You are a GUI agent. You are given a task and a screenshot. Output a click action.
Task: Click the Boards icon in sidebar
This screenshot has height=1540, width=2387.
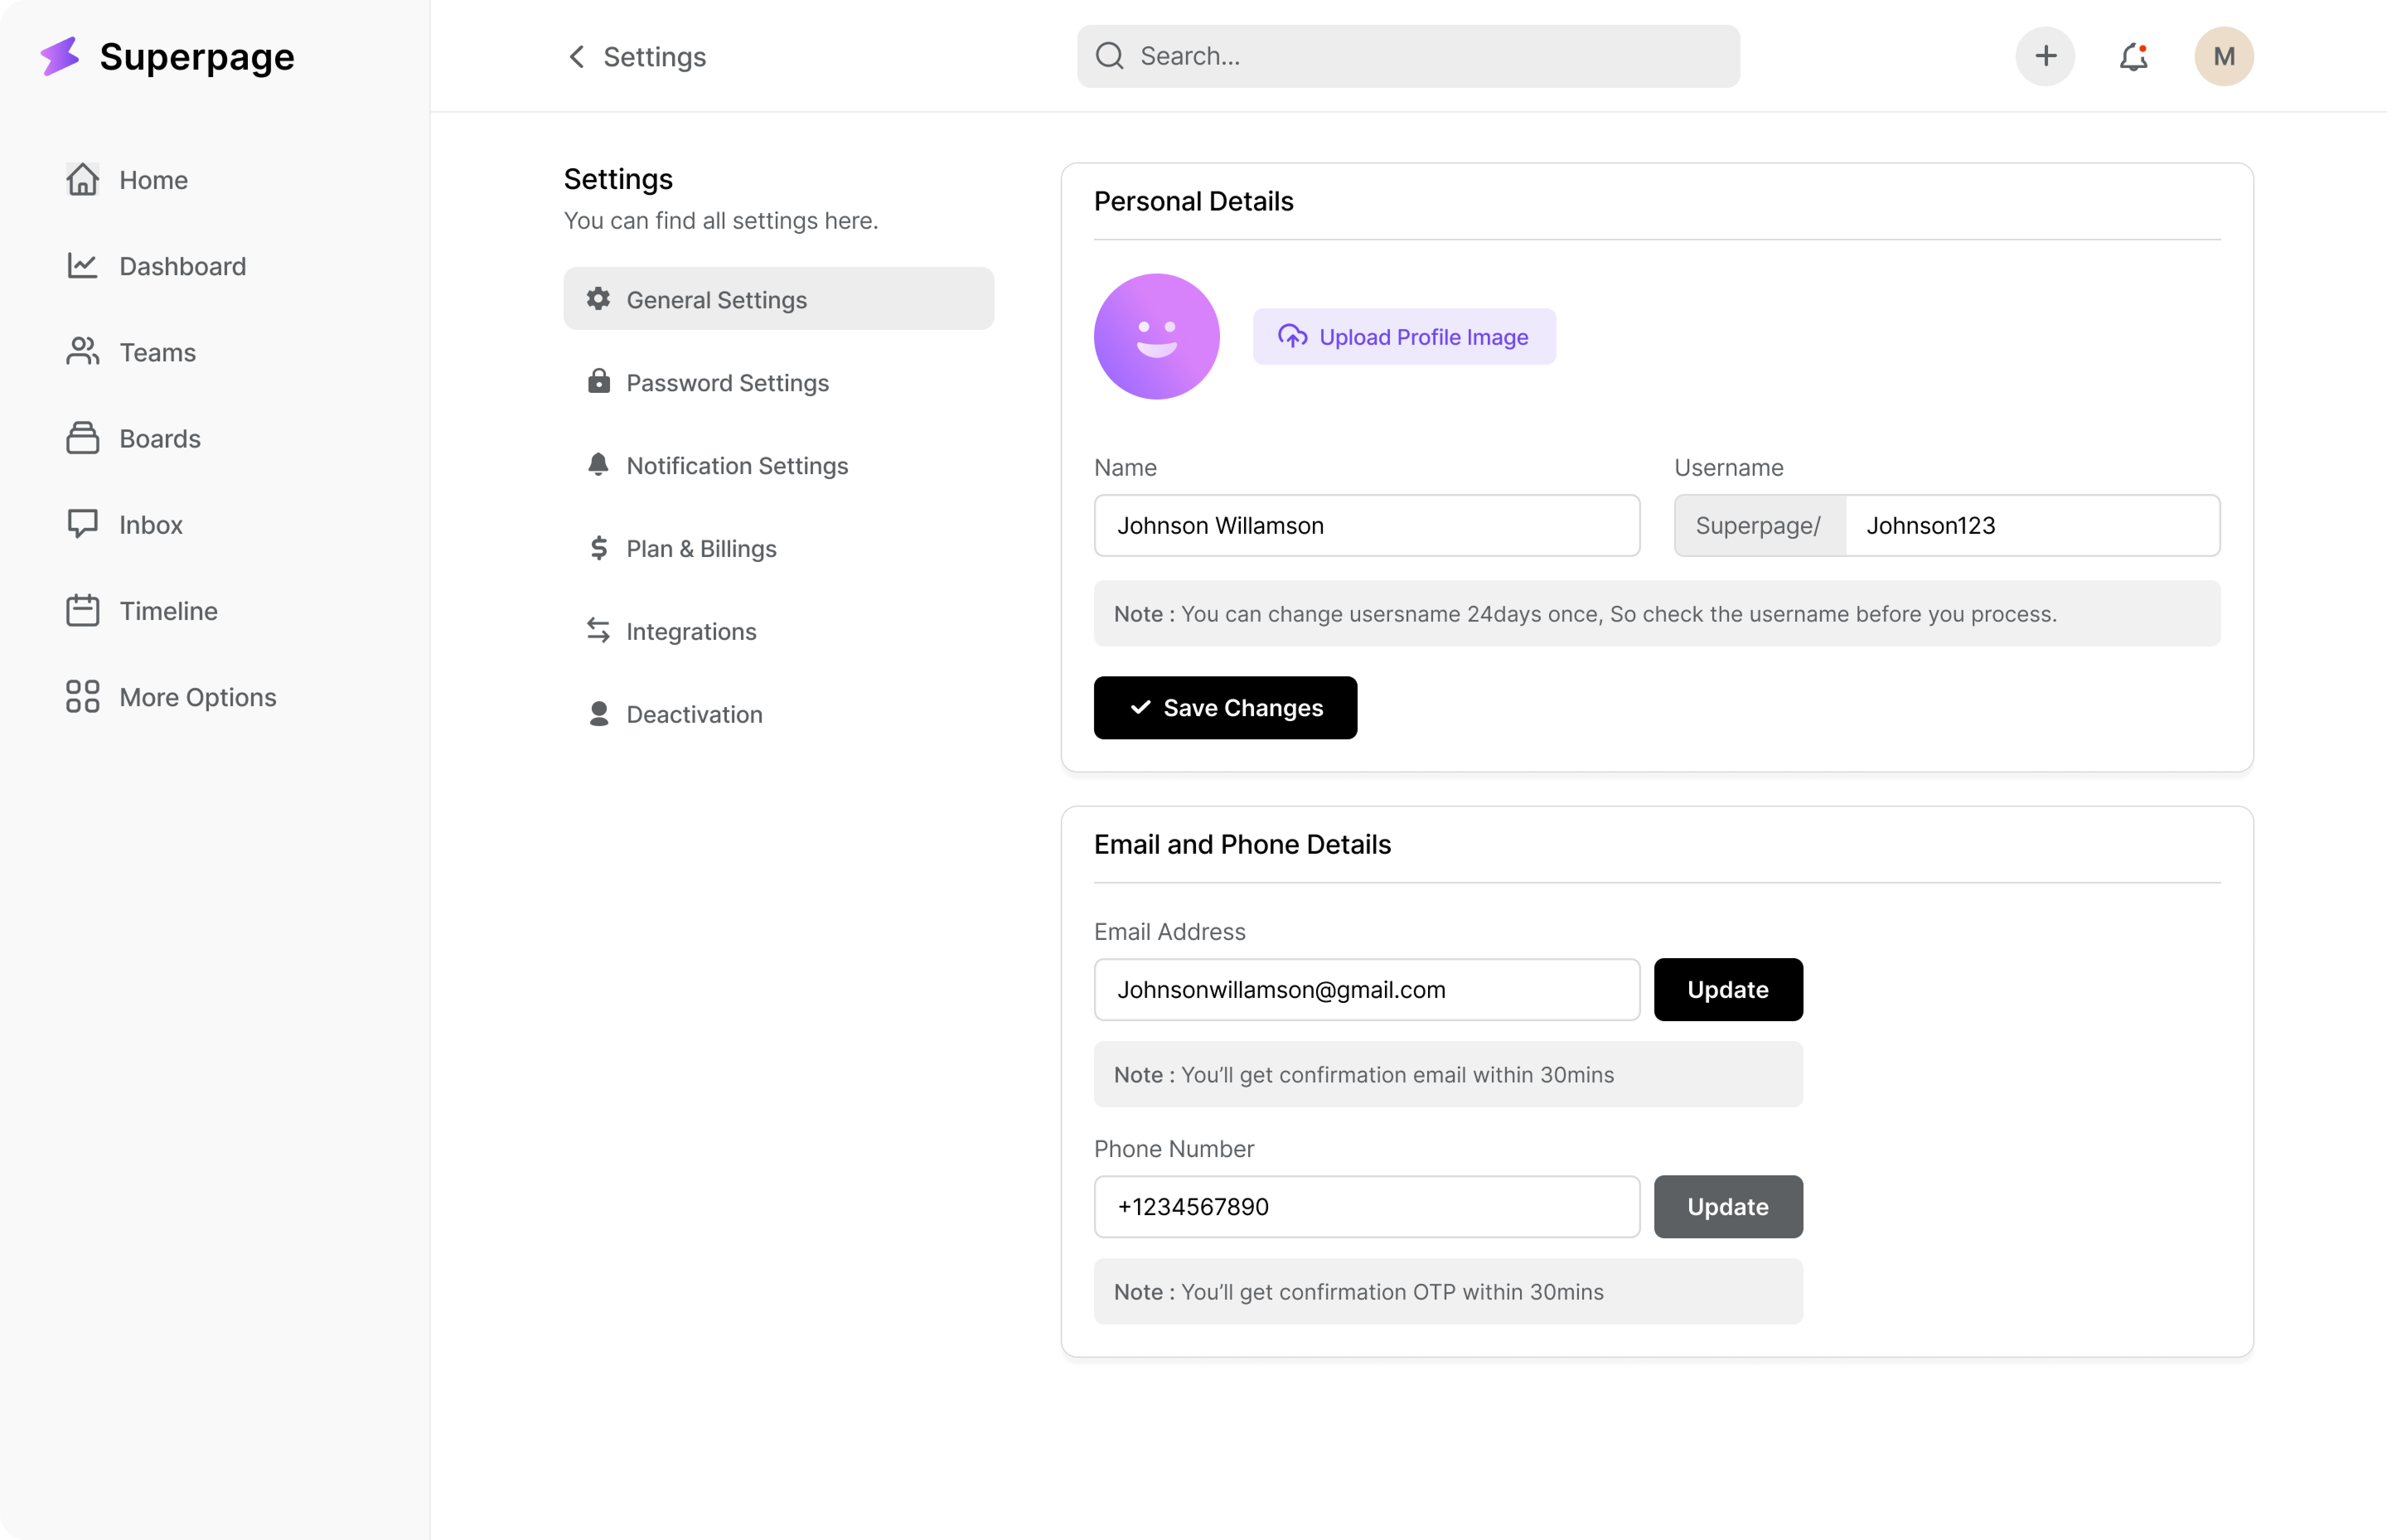[82, 438]
